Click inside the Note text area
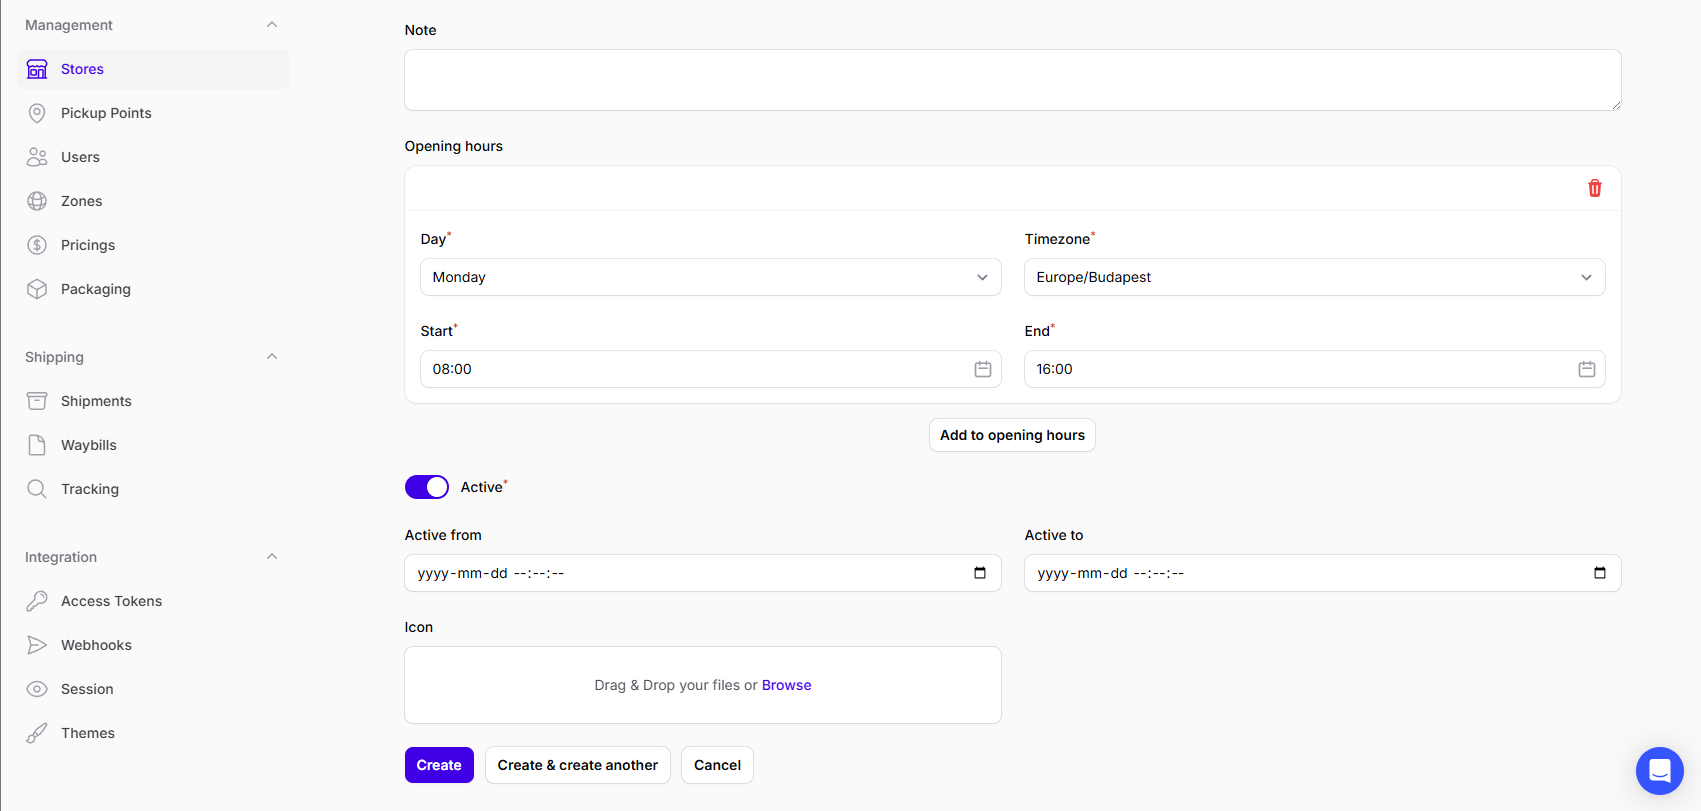Screen dimensions: 1701x811 click(1012, 80)
